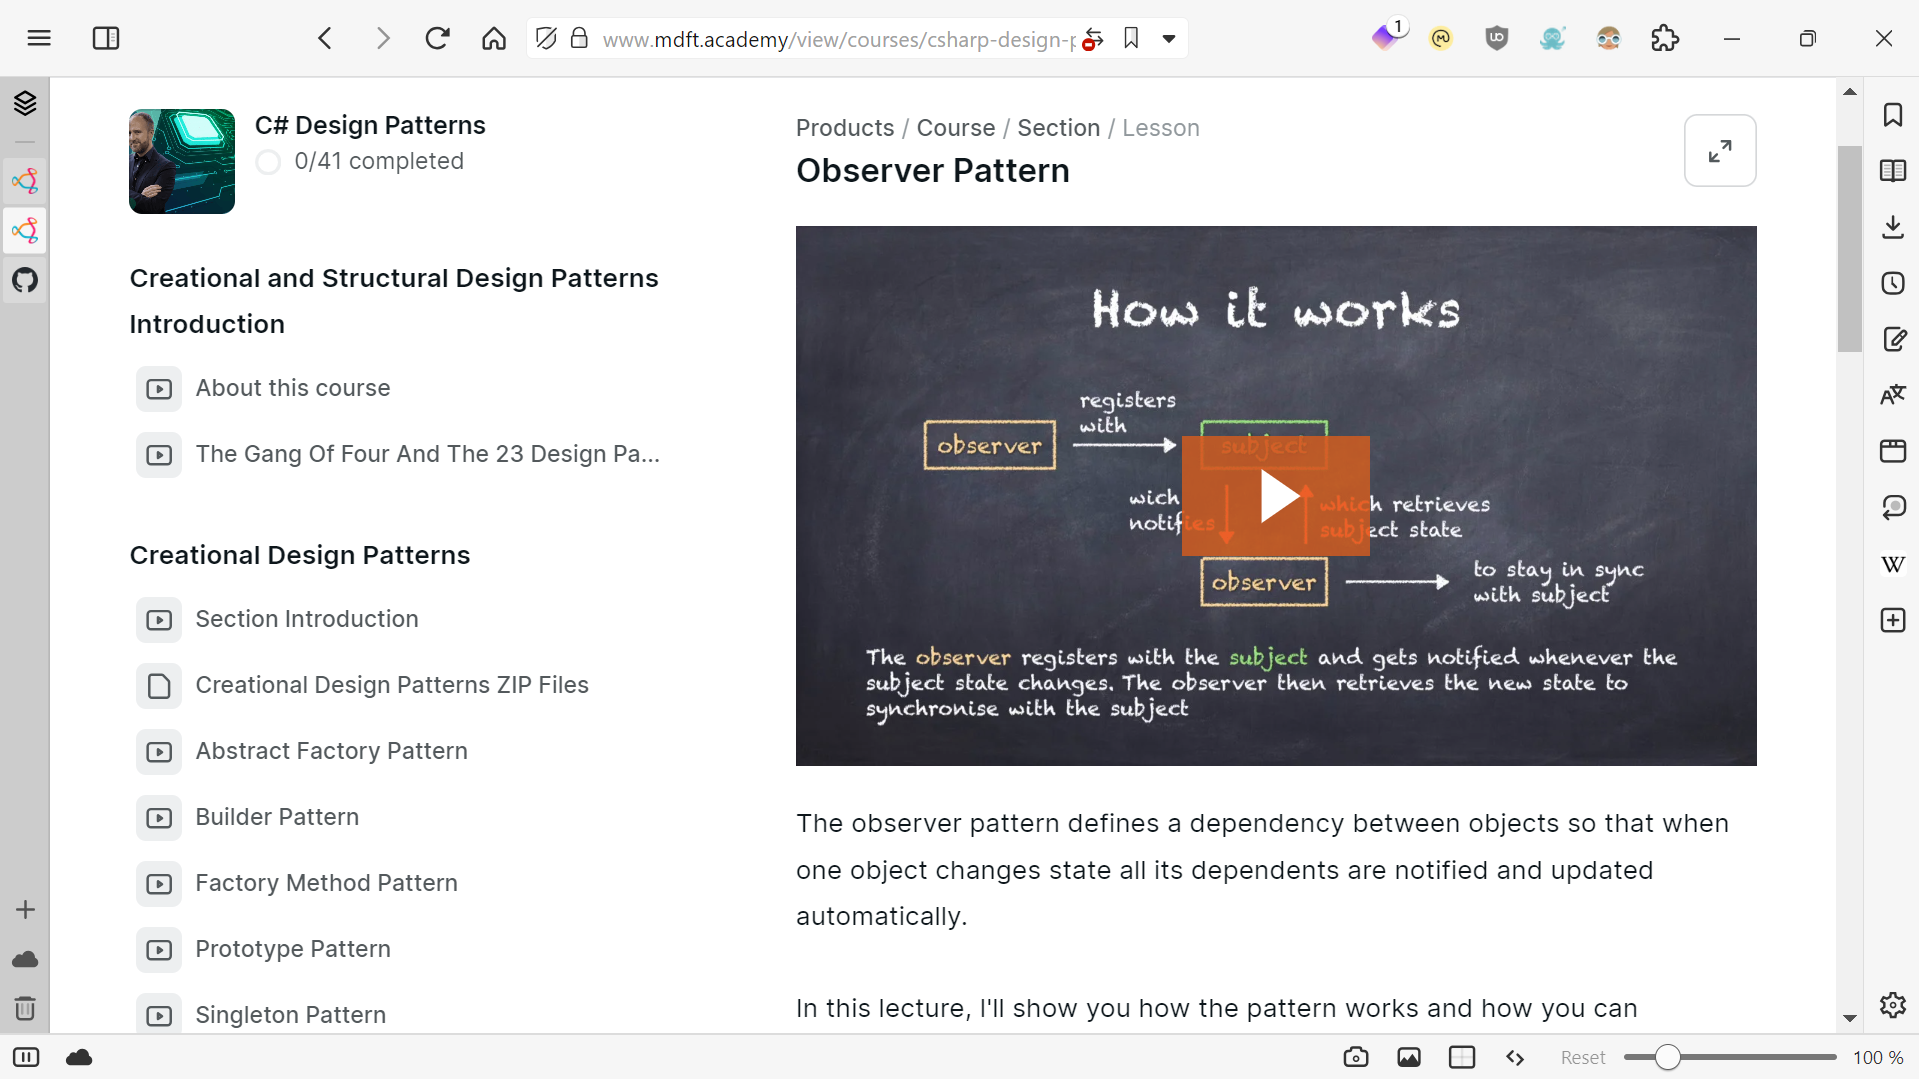Open the Notes panel icon
Screen dimensions: 1919x1079
pyautogui.click(x=1892, y=339)
